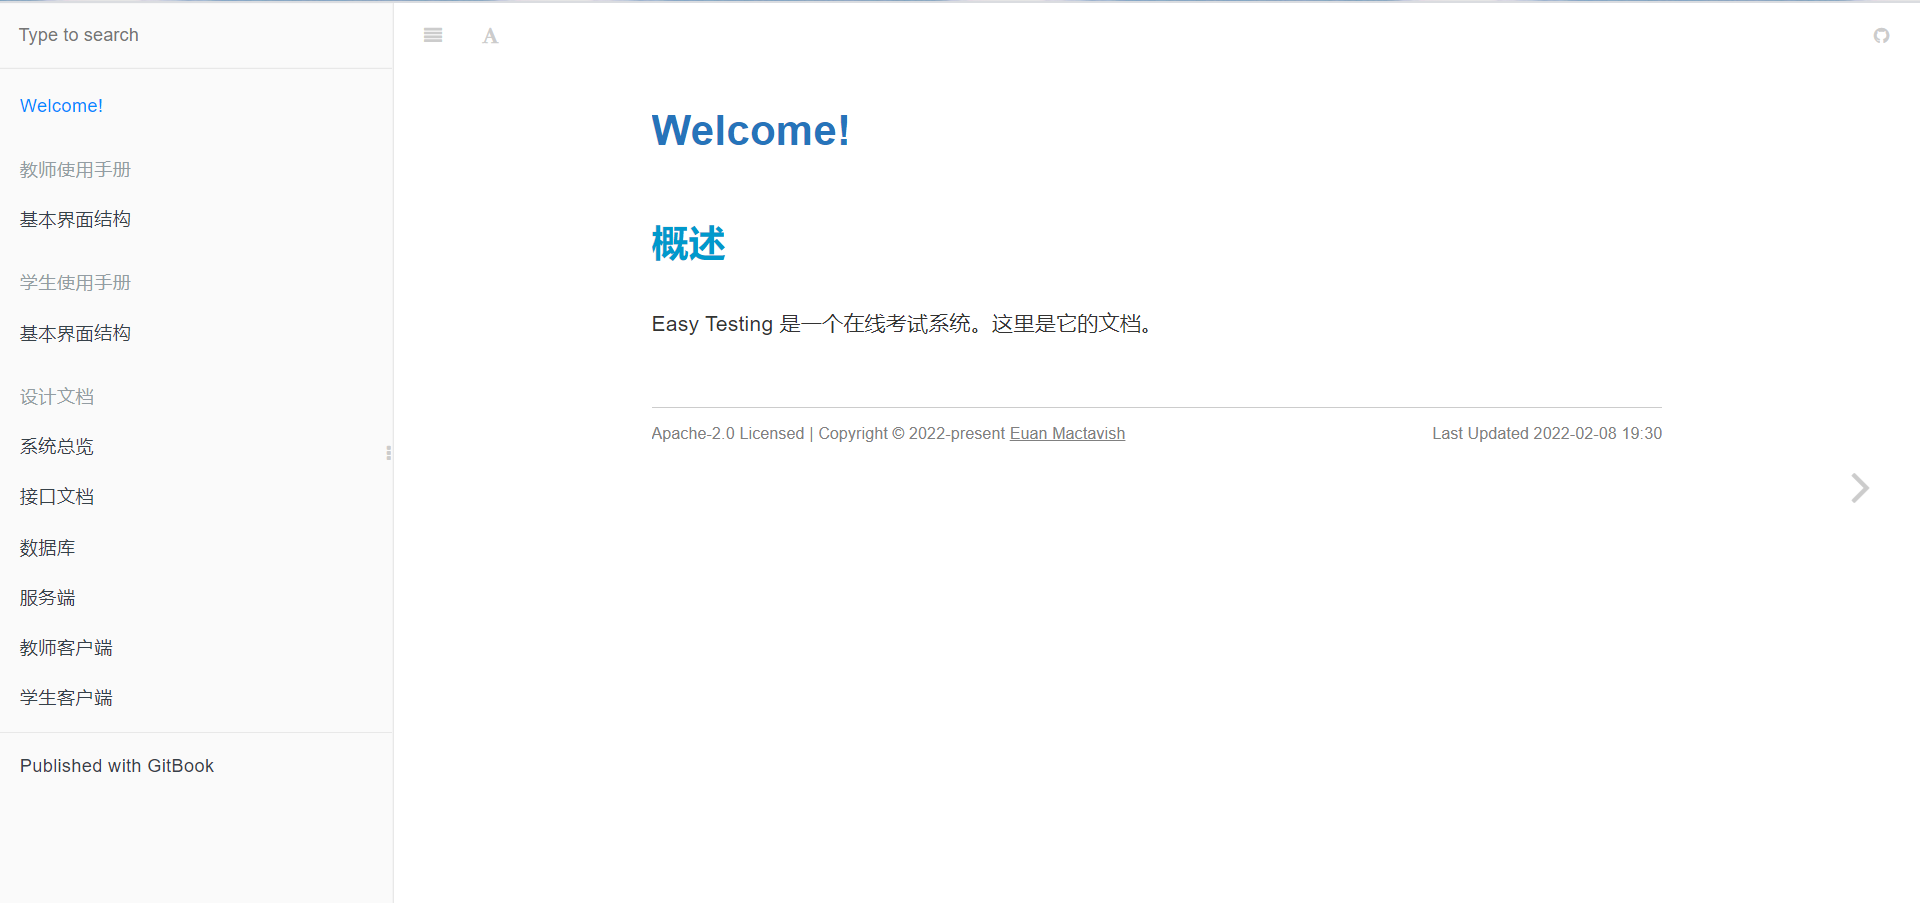Viewport: 1920px width, 903px height.
Task: Open the 学生客户端 page
Action: pos(66,698)
